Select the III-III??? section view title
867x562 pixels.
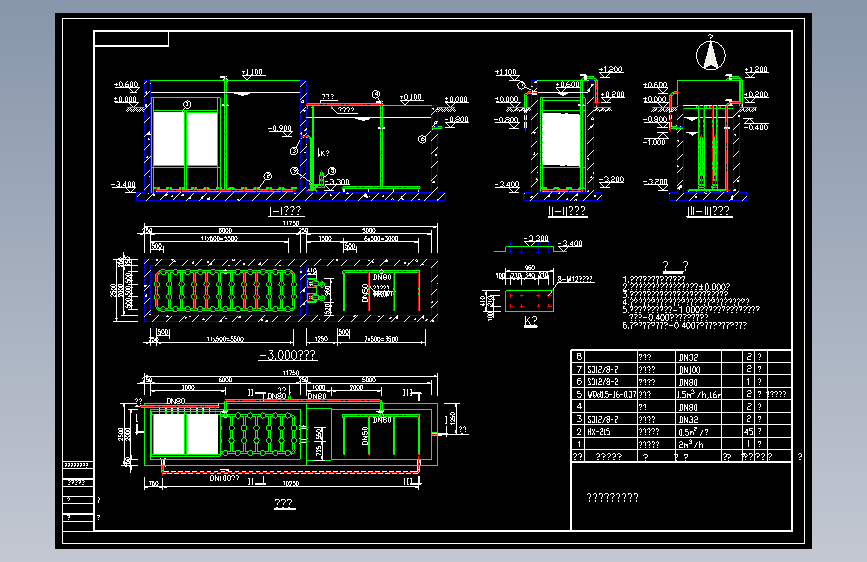(708, 211)
